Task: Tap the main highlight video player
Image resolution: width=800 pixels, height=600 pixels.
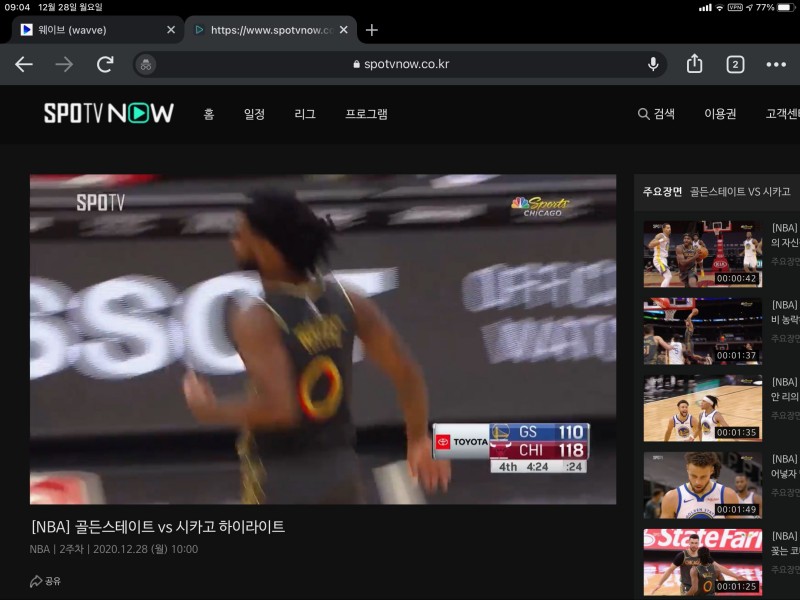Action: pos(322,340)
